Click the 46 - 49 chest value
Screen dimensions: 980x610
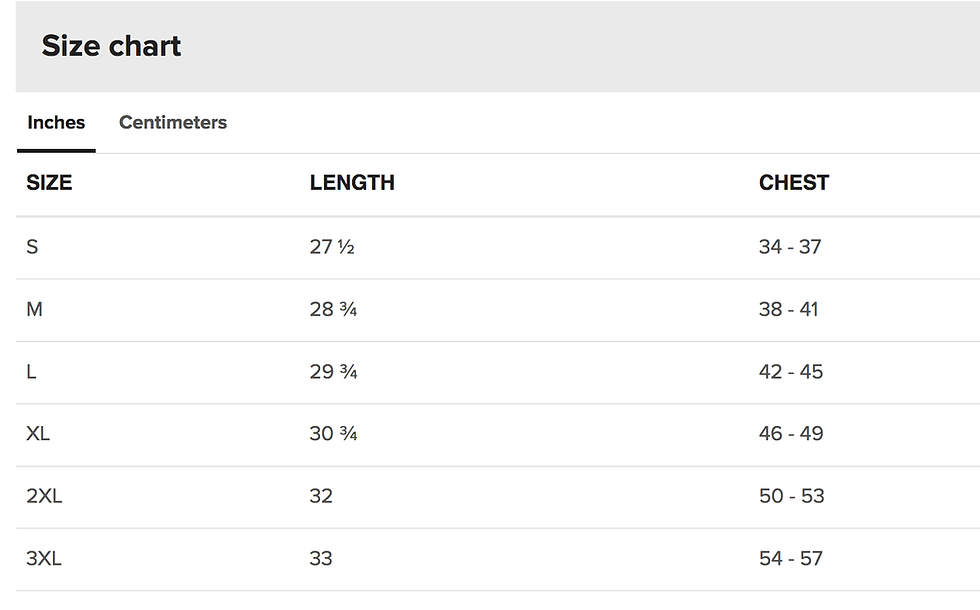tap(791, 434)
